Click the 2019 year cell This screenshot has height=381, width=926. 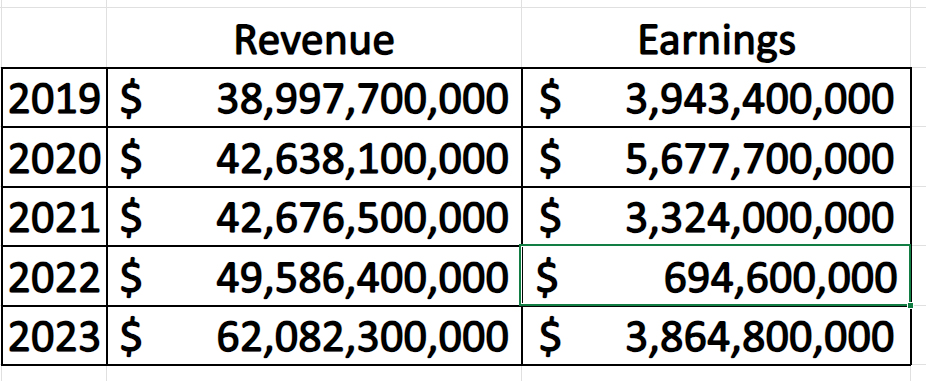point(54,97)
